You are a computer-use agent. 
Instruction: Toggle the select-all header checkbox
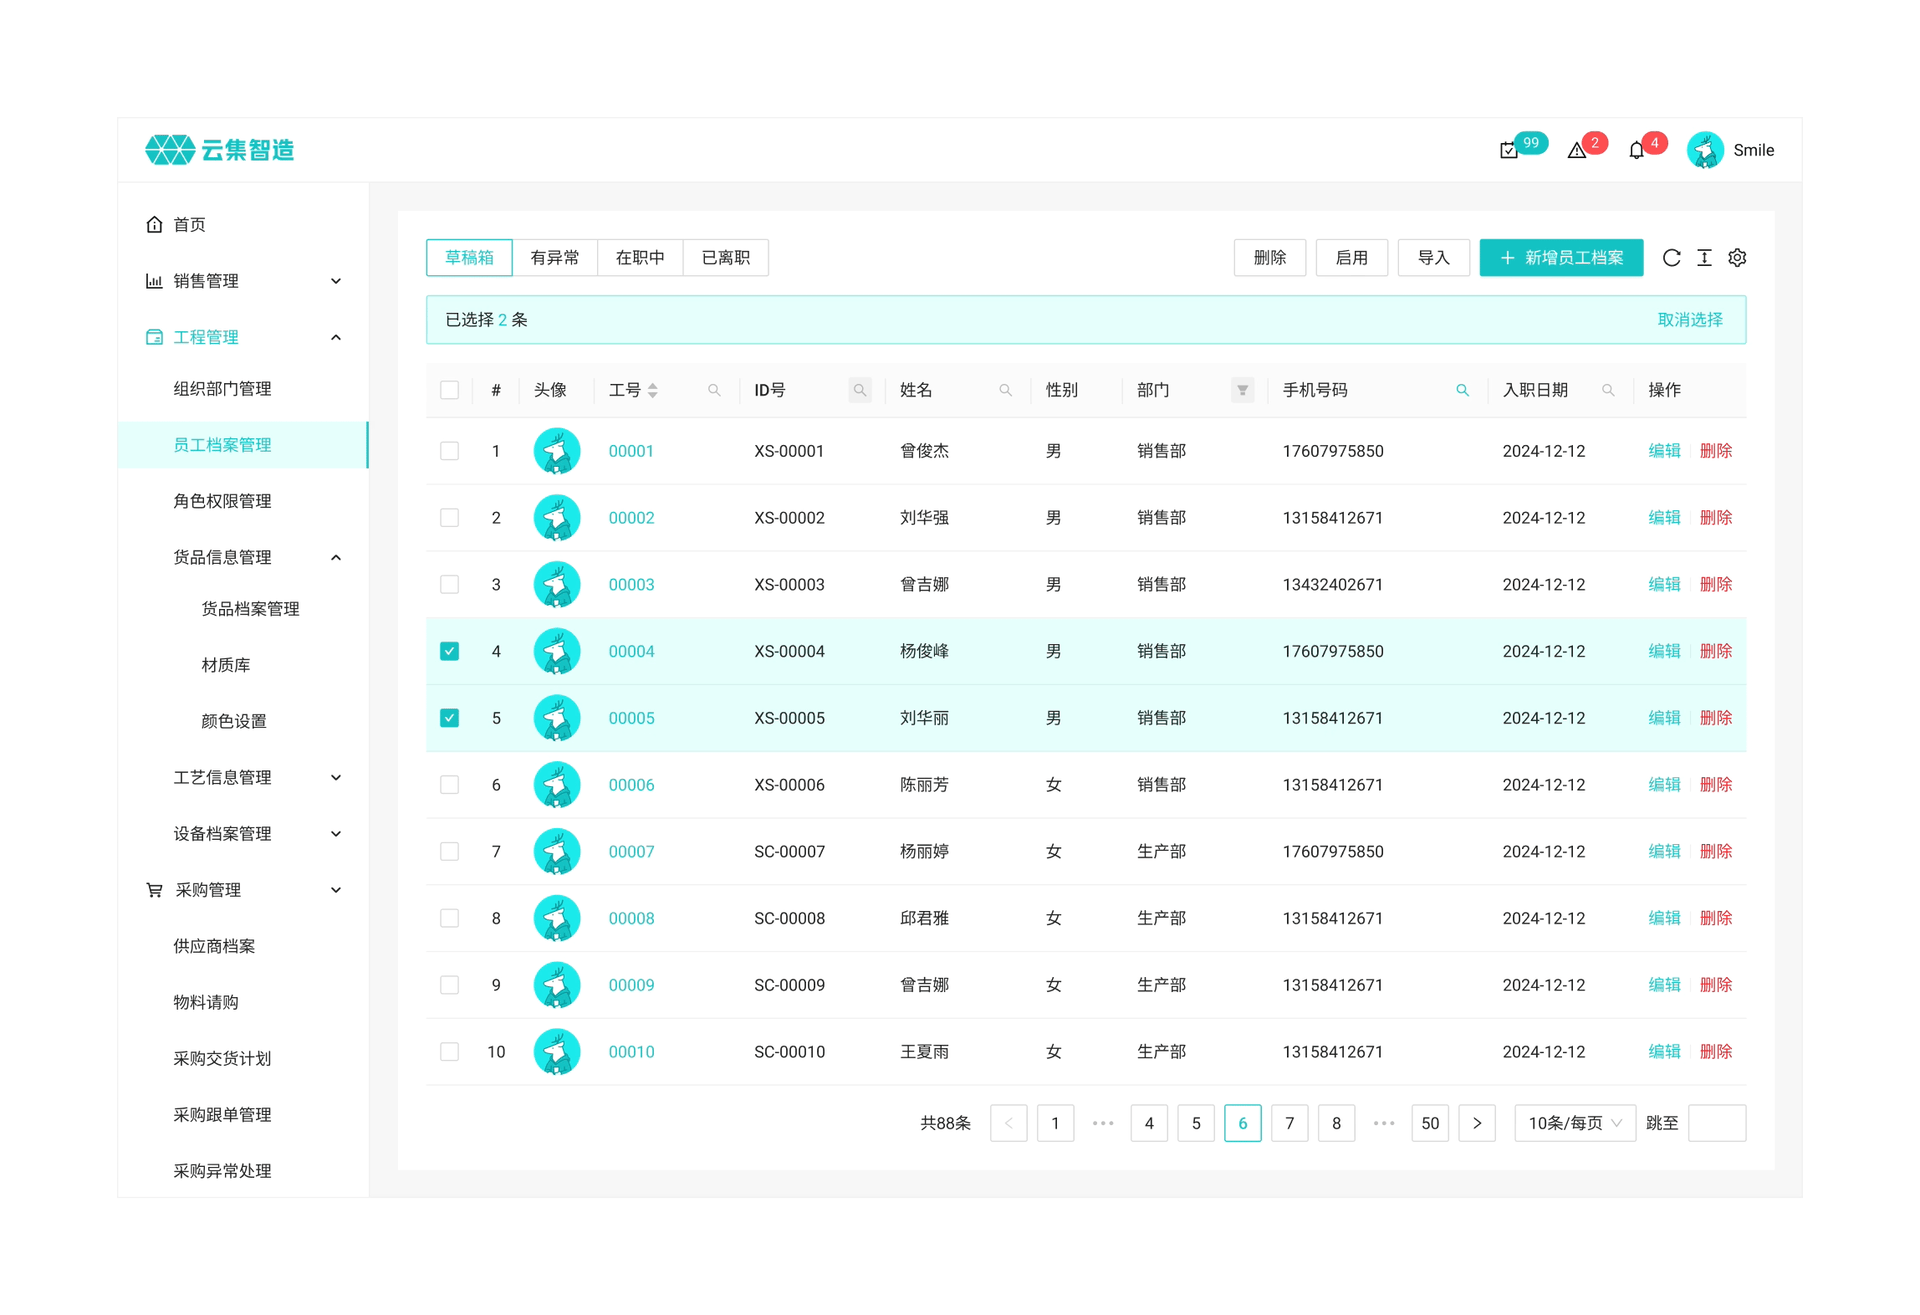point(450,391)
